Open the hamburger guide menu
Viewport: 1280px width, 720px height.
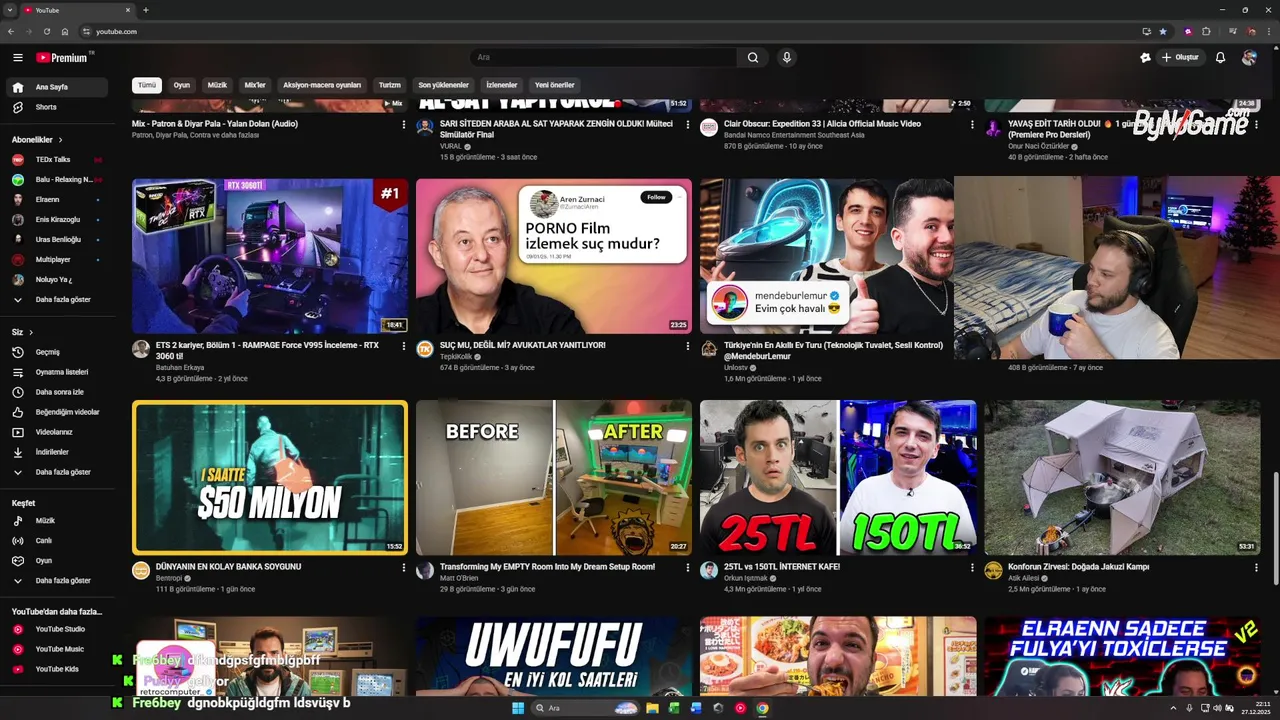(17, 58)
